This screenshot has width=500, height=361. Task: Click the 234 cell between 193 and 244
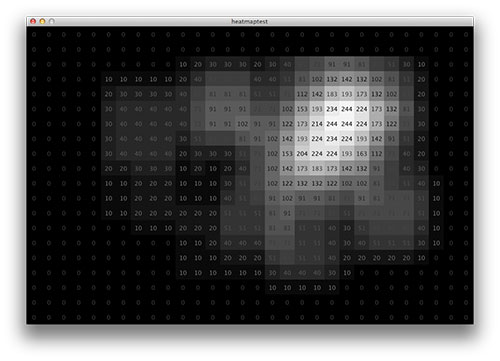(332, 109)
